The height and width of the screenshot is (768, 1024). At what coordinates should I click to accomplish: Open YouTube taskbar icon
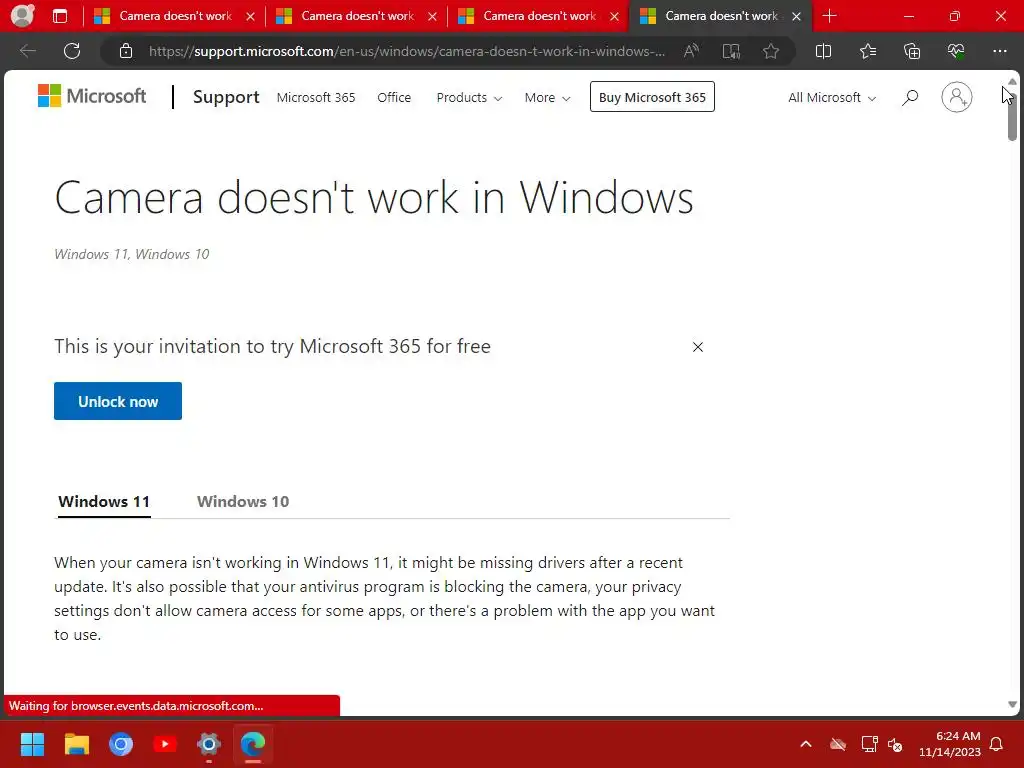click(165, 744)
